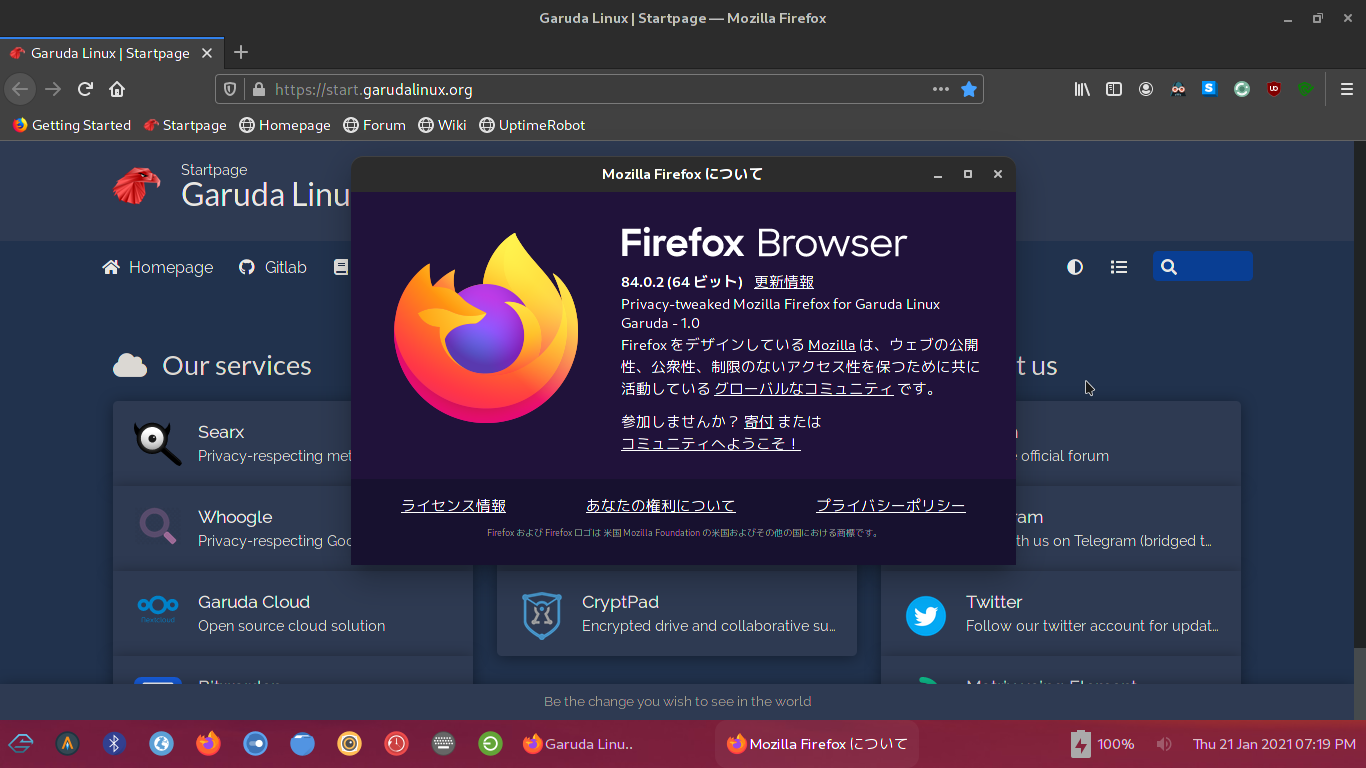Open the Arch-style A app in taskbar
The height and width of the screenshot is (768, 1366).
coord(67,743)
